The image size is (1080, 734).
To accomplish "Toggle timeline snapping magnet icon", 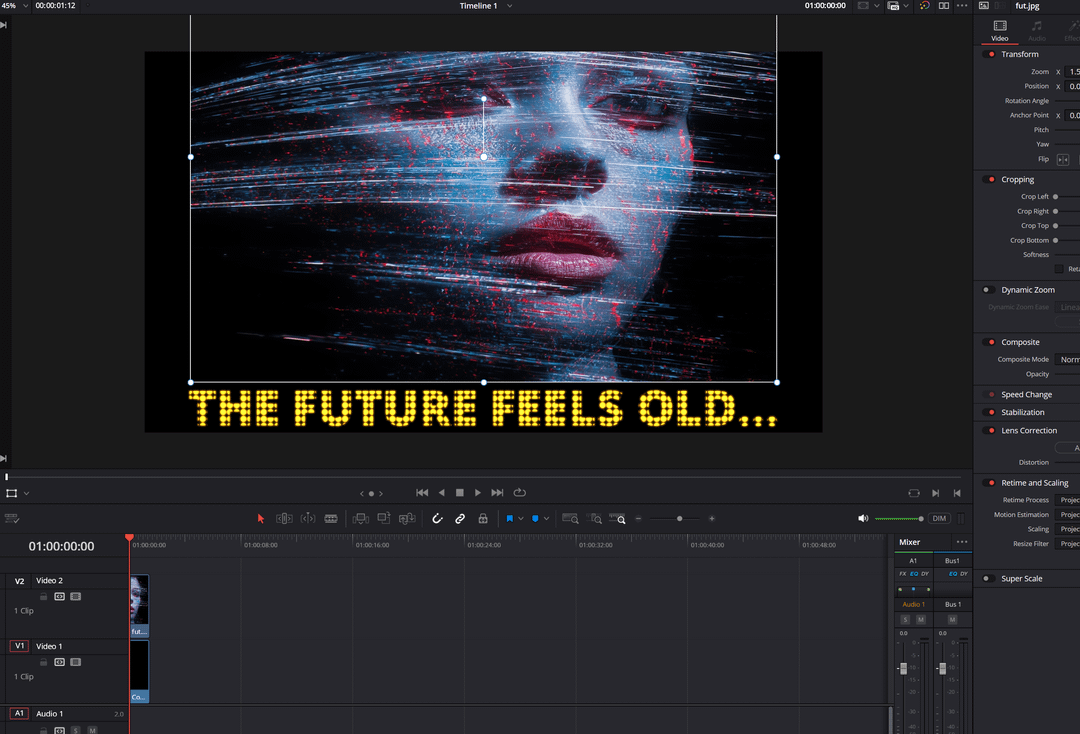I will pyautogui.click(x=437, y=519).
